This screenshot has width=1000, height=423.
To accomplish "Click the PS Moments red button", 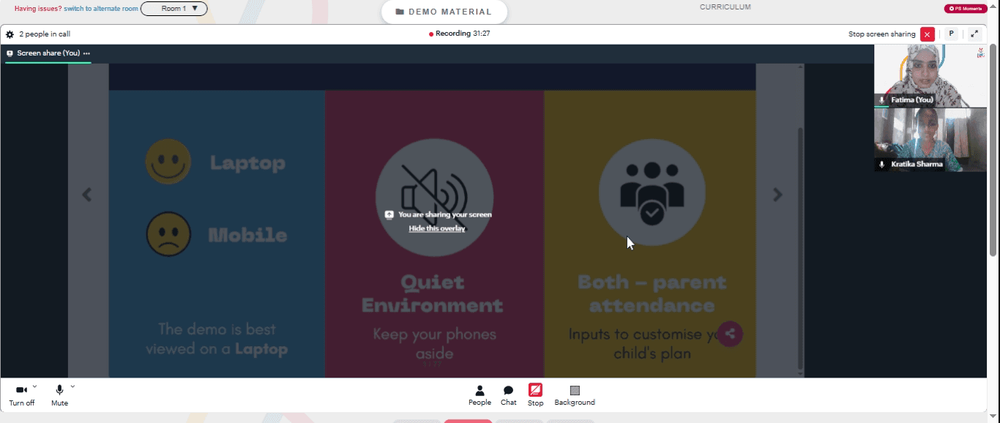I will 967,9.
